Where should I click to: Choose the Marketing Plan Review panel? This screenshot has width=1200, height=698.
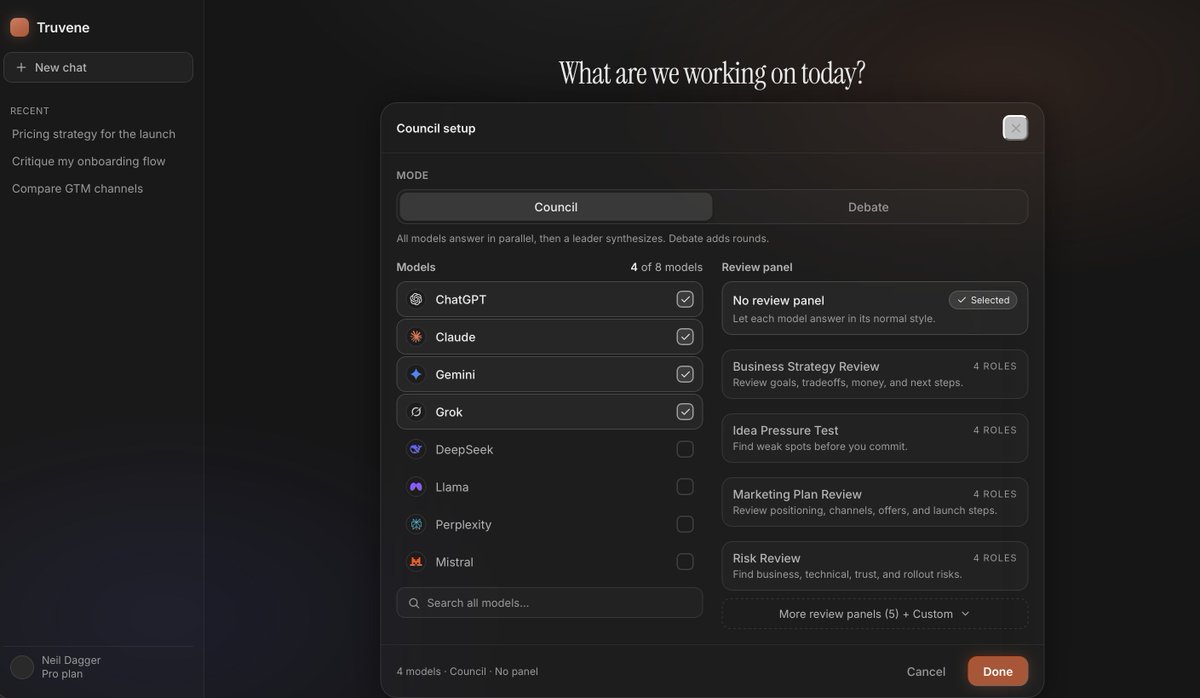[x=875, y=502]
